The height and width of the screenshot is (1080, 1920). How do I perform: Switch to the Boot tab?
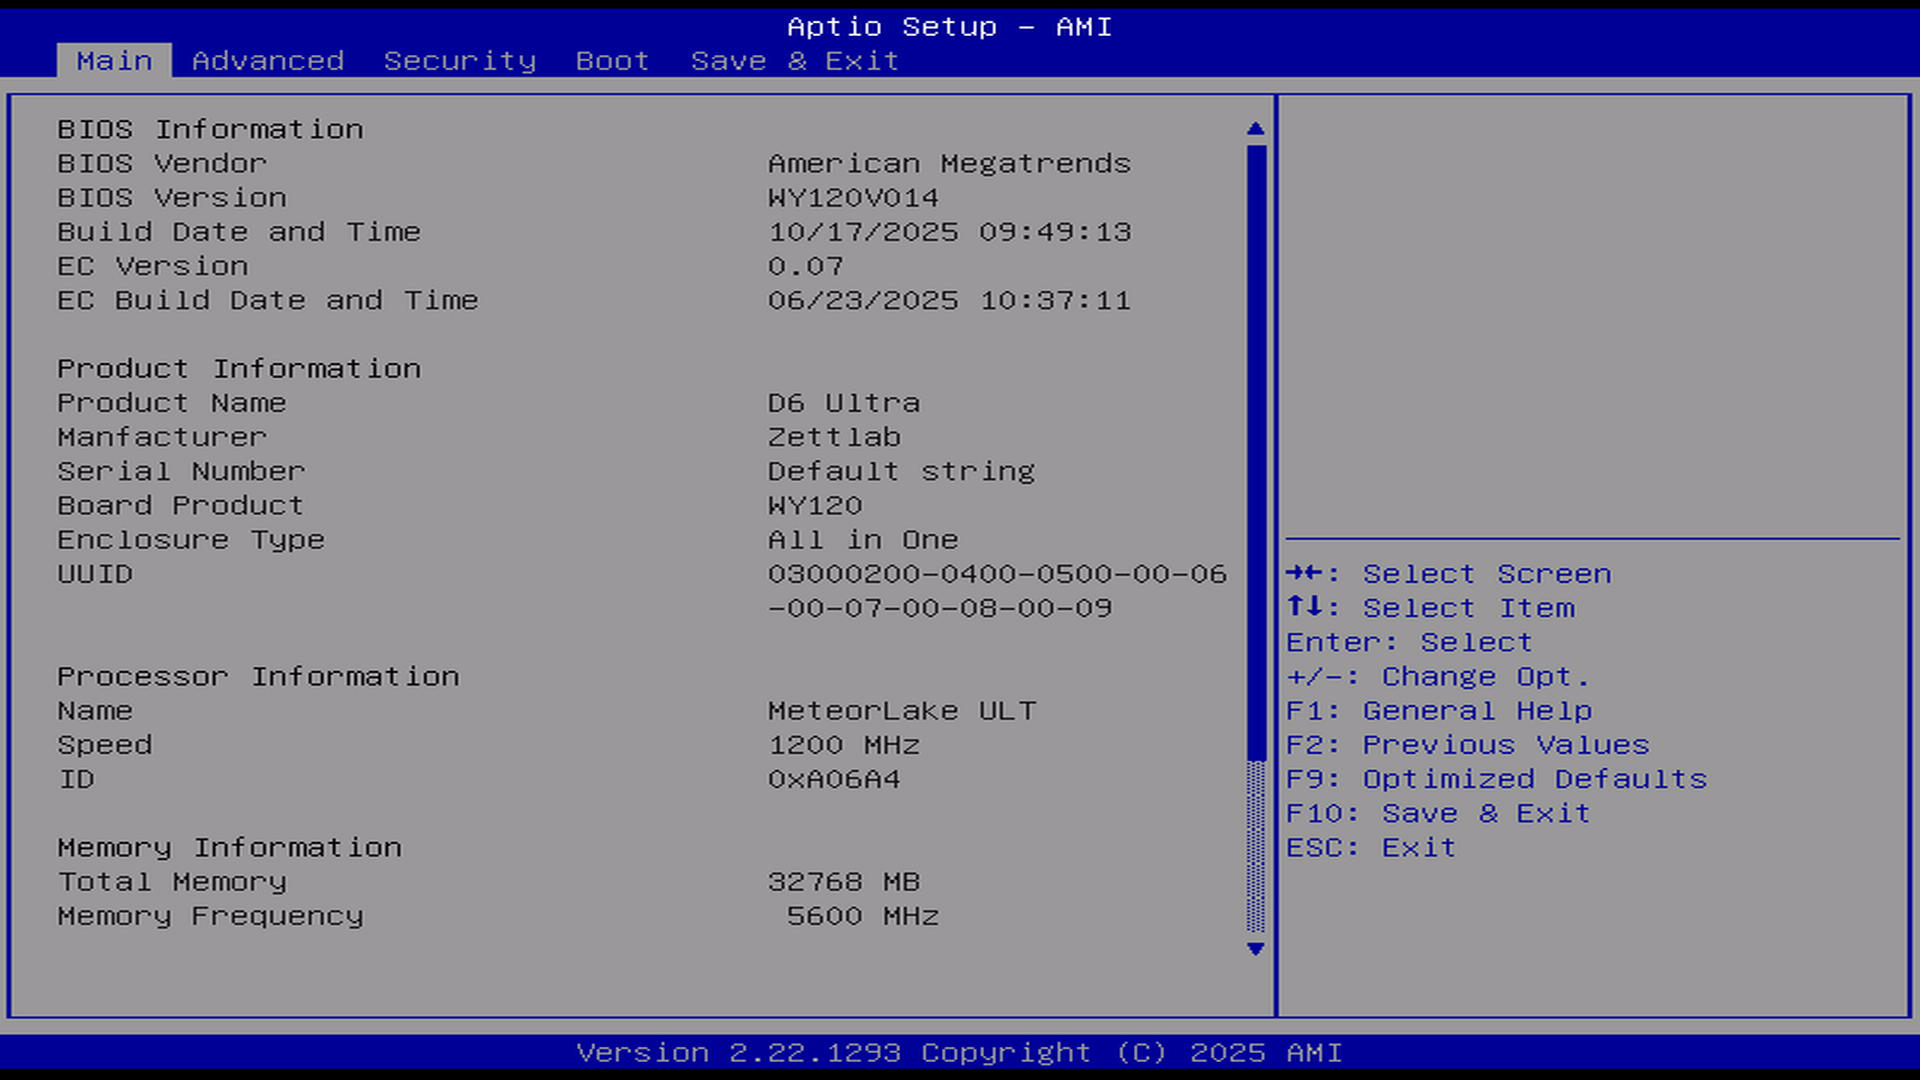point(612,61)
